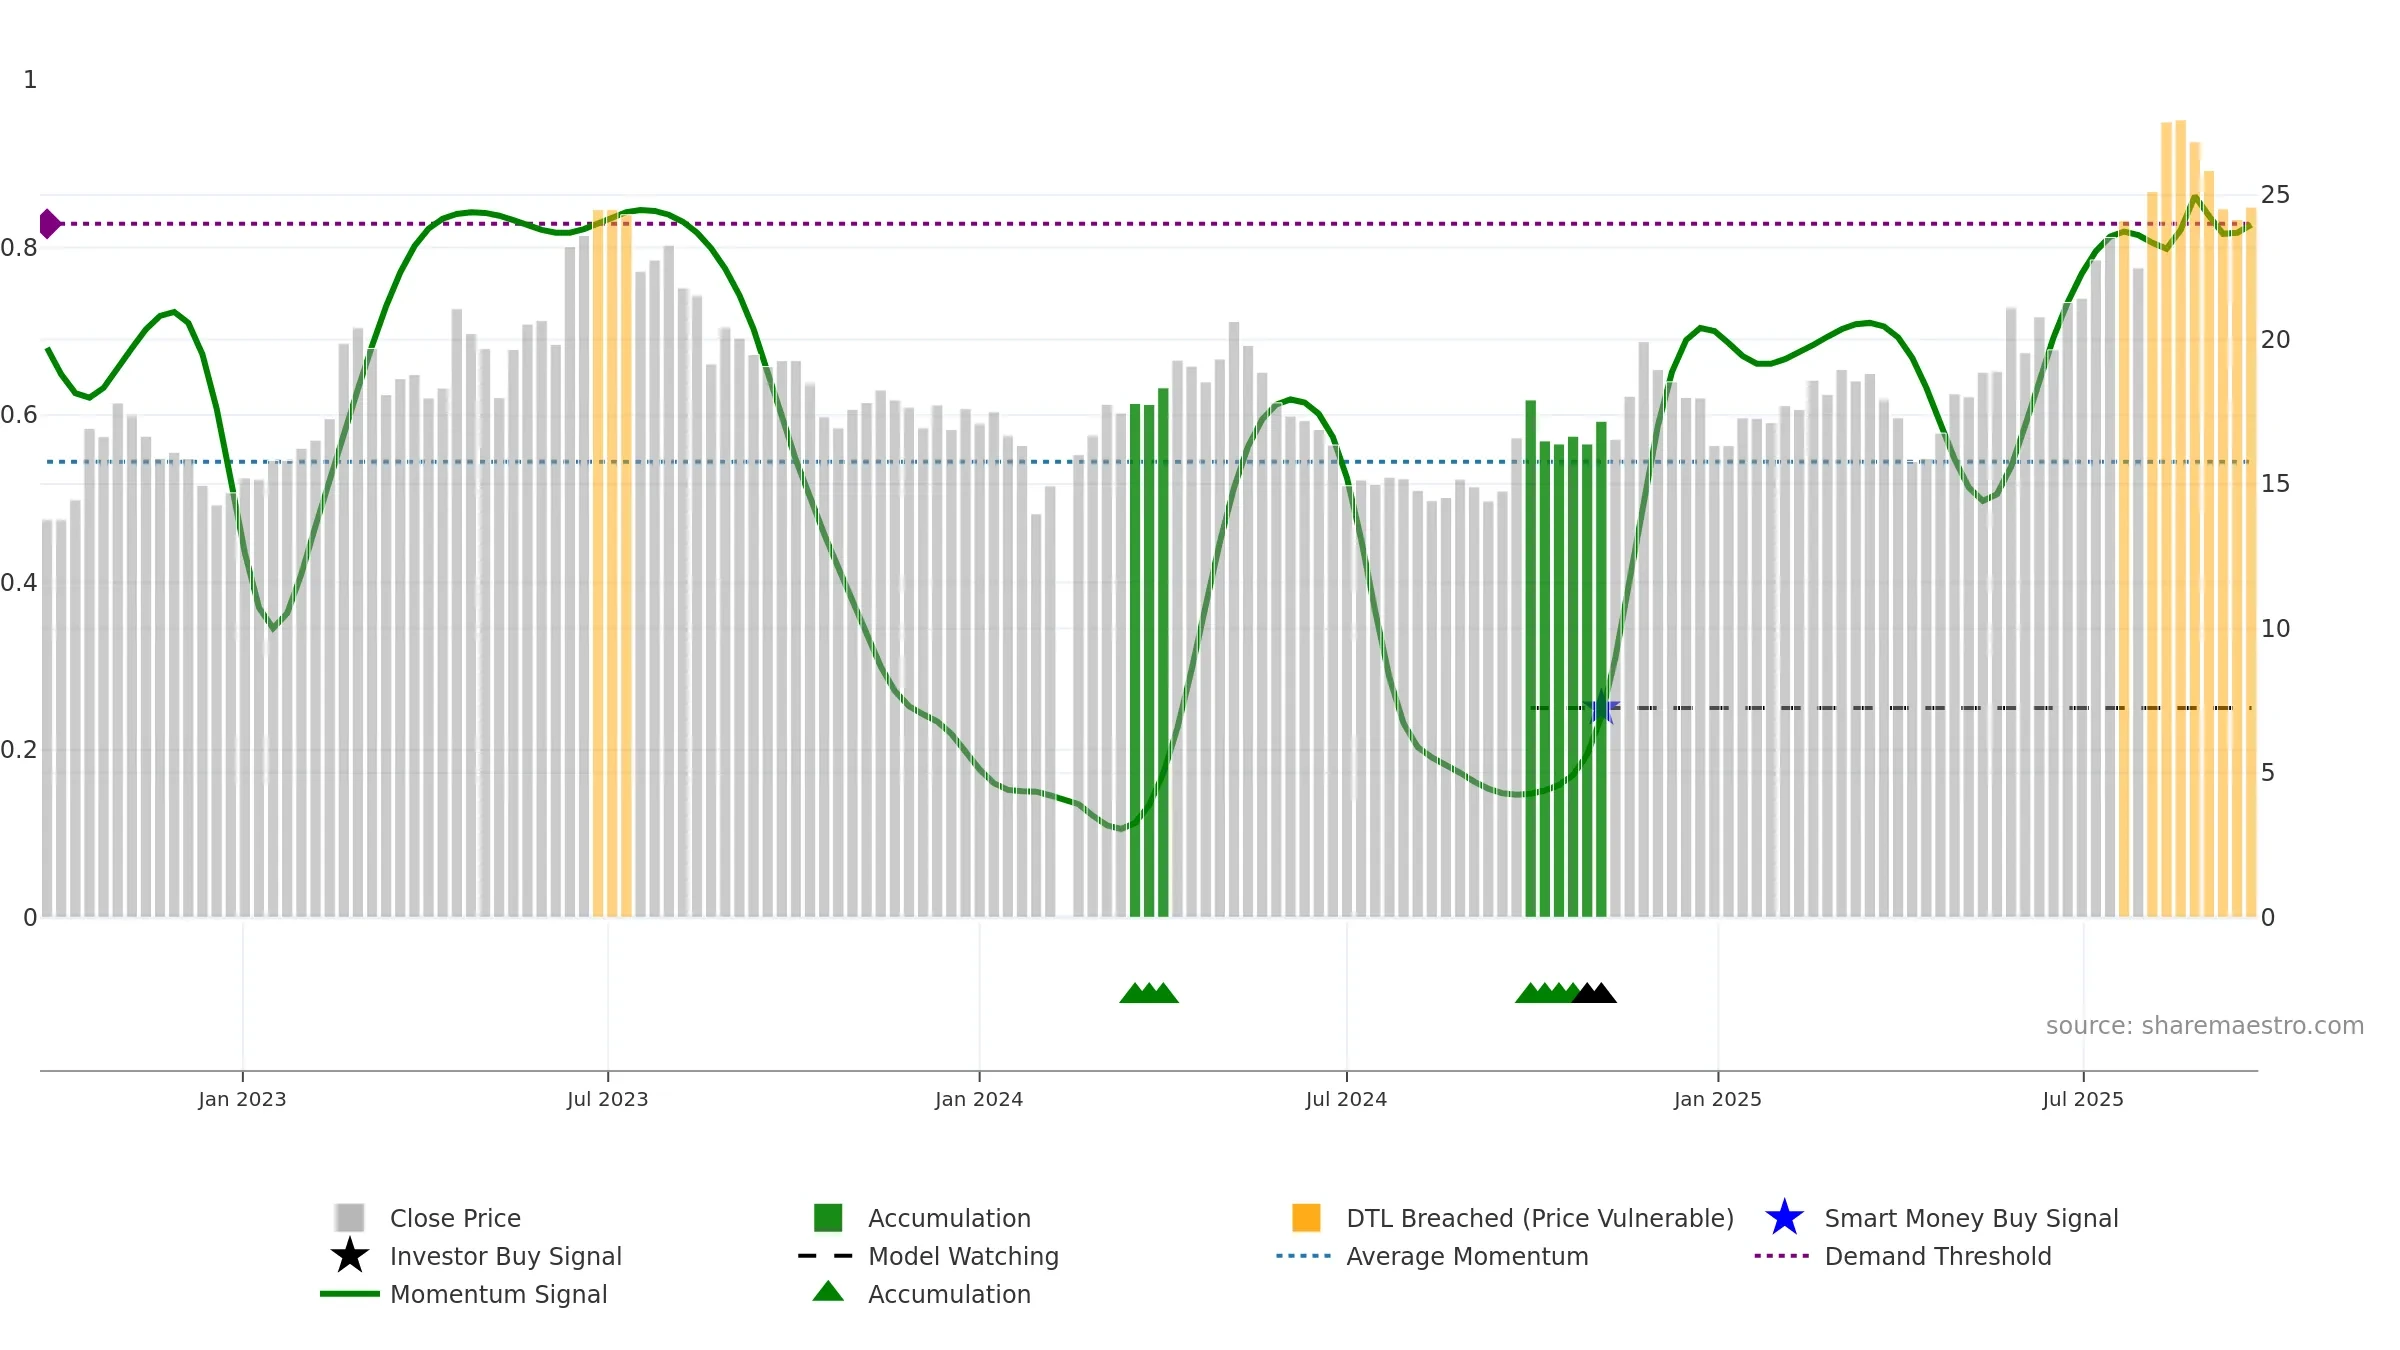Click the Jul 2024 axis label
2400x1350 pixels.
(x=1346, y=1100)
